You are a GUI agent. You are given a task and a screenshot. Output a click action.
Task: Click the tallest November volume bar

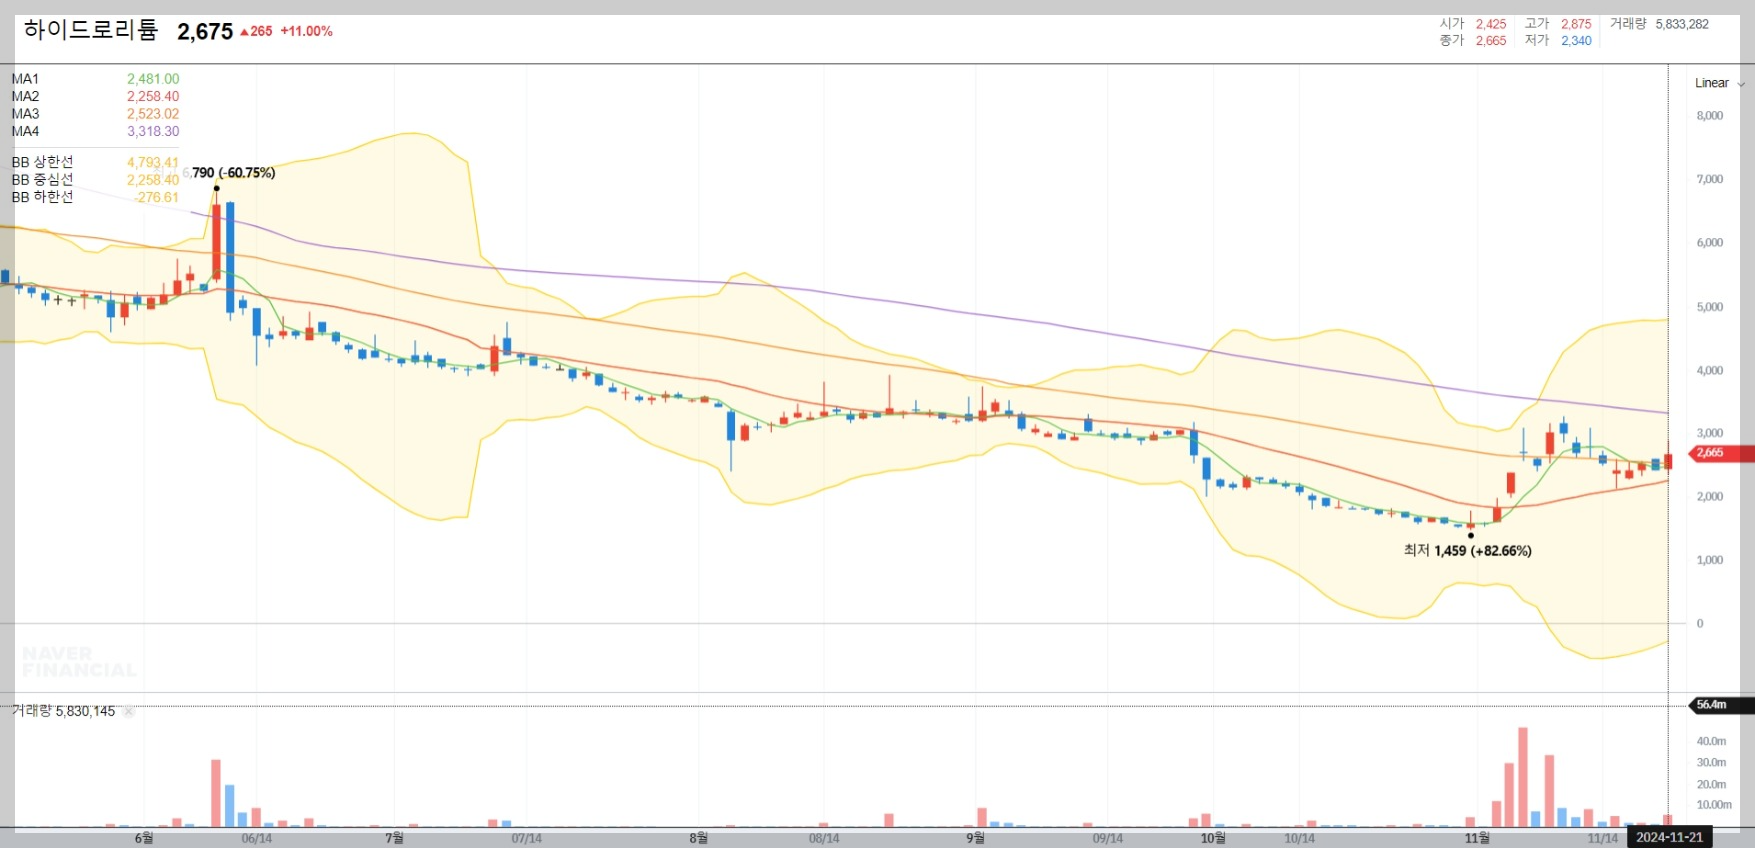[1522, 777]
